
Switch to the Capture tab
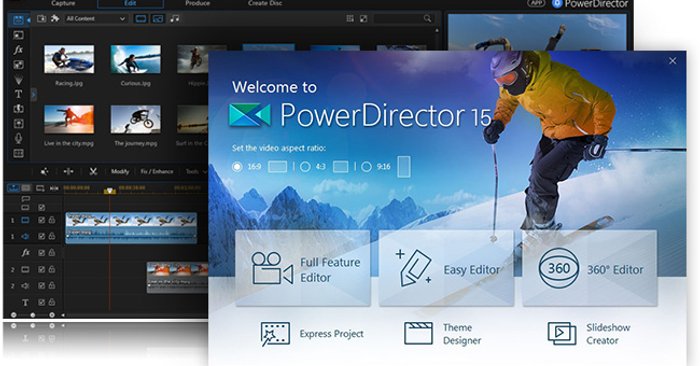(63, 4)
